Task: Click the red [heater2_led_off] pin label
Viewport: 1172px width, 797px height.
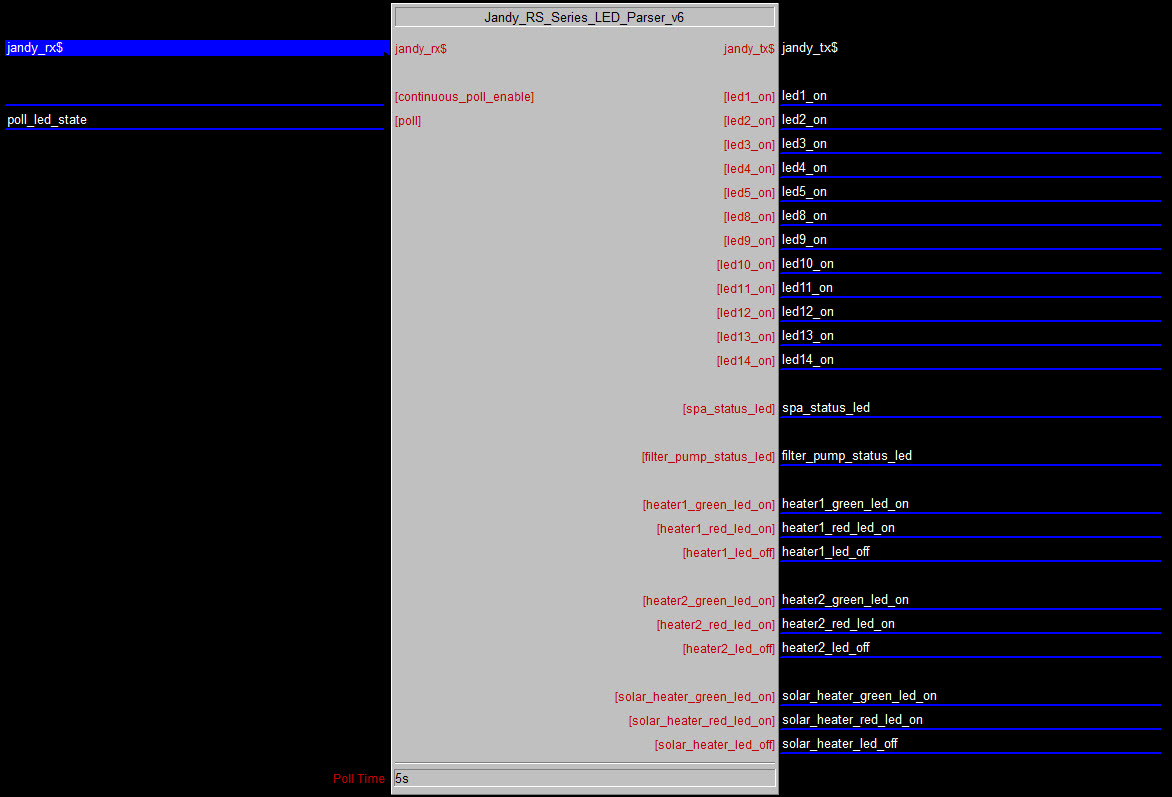Action: tap(729, 648)
